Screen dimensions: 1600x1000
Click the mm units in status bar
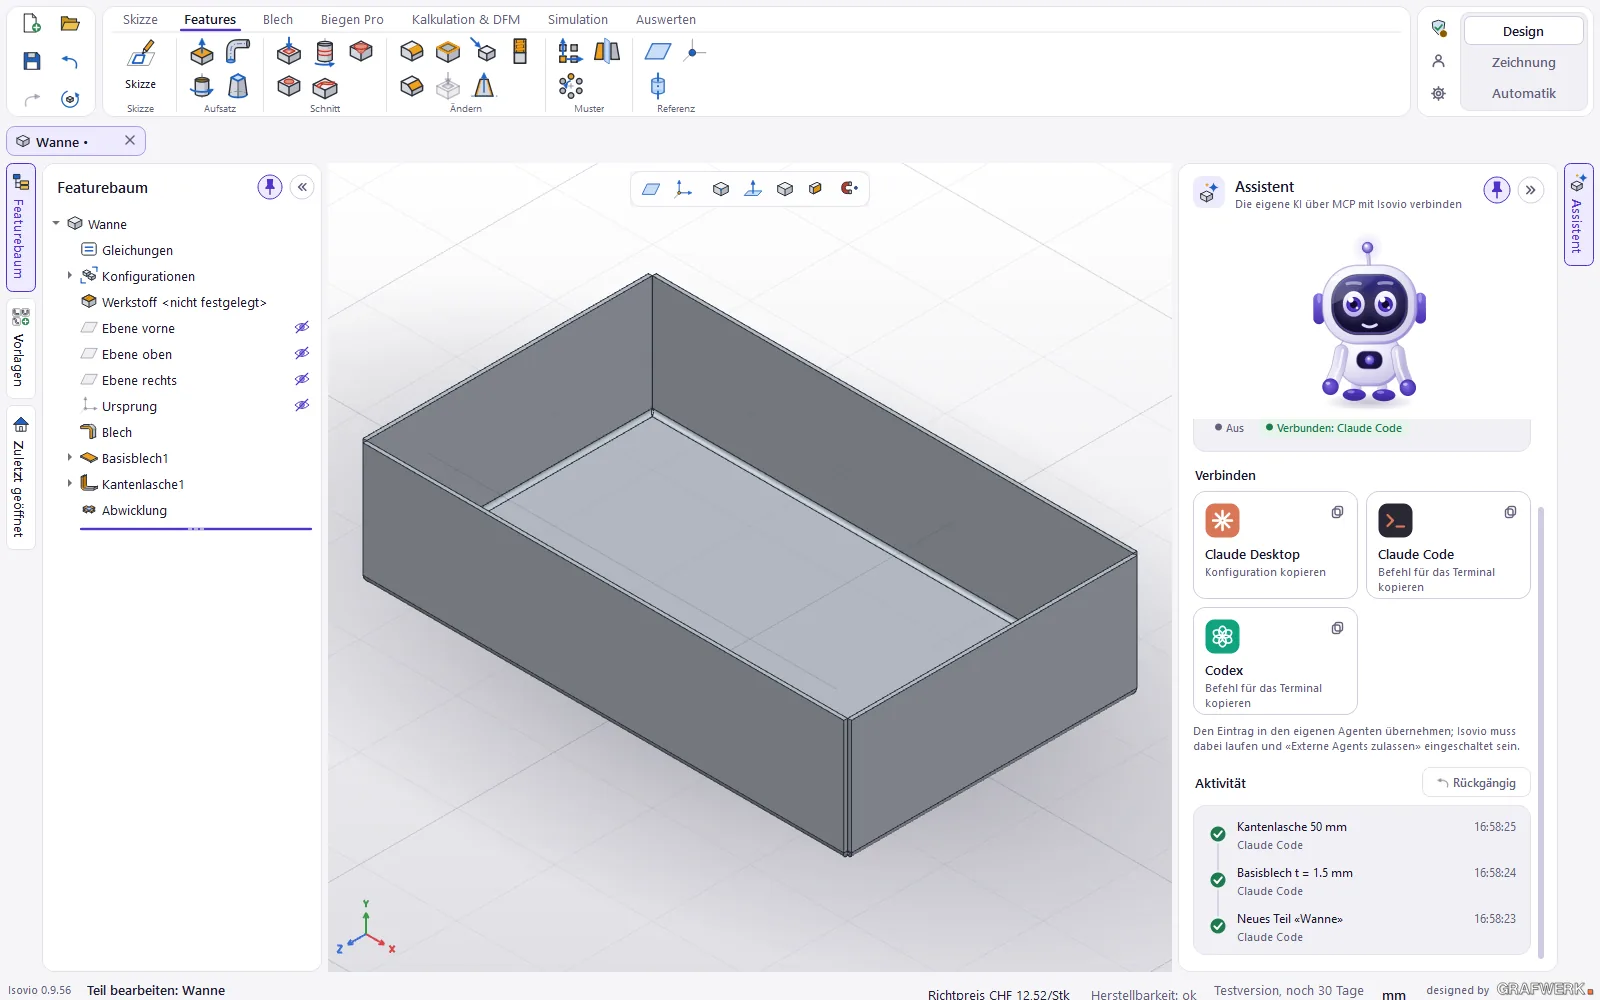[1394, 993]
